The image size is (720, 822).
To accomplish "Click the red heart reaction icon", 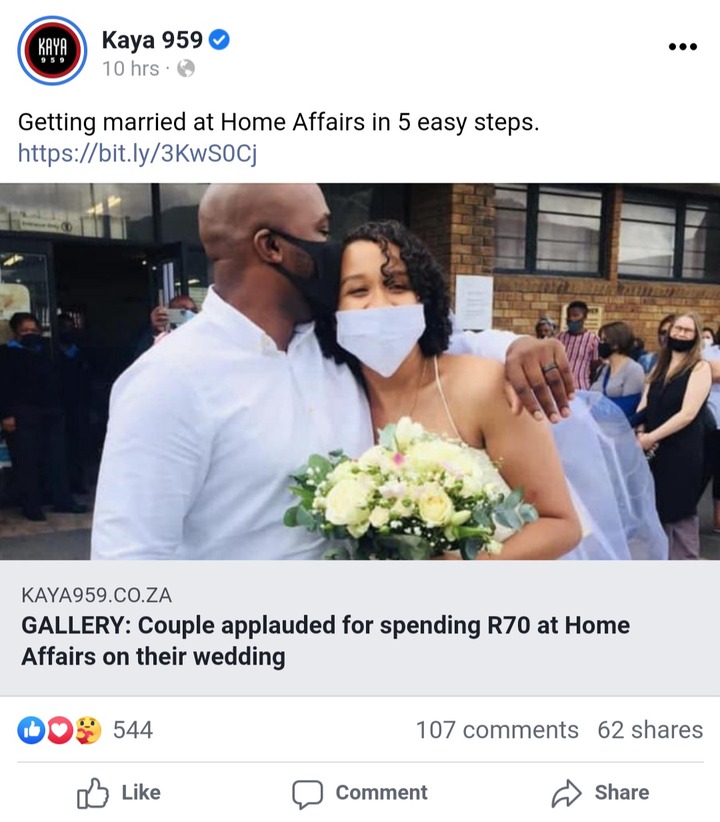I will coord(60,730).
